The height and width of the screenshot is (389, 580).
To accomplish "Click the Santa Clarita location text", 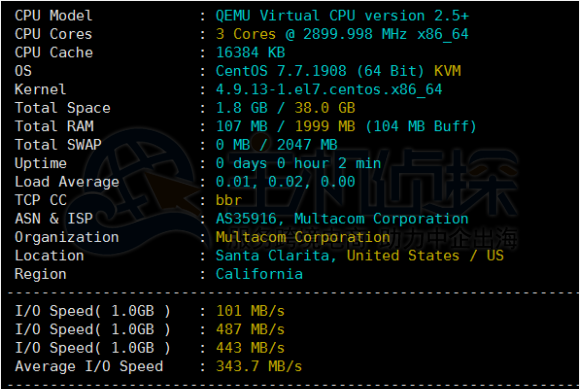I will (272, 256).
